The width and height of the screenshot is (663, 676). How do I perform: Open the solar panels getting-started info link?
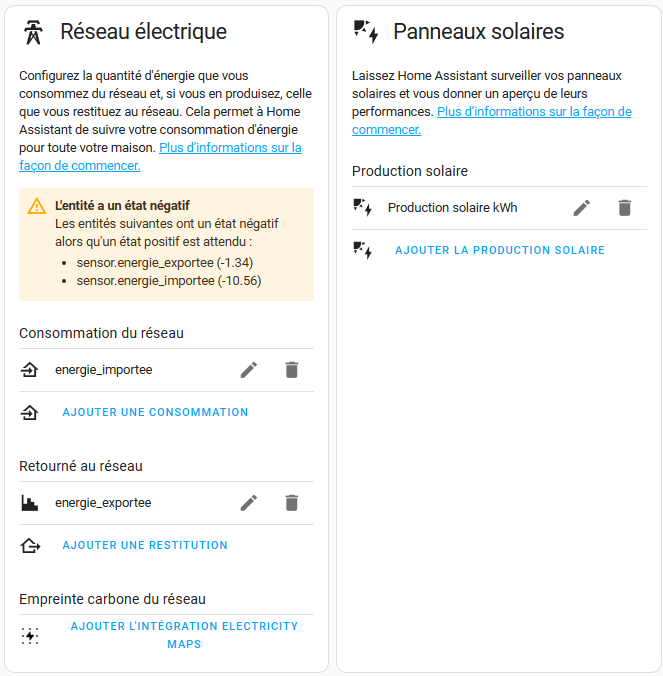point(491,121)
